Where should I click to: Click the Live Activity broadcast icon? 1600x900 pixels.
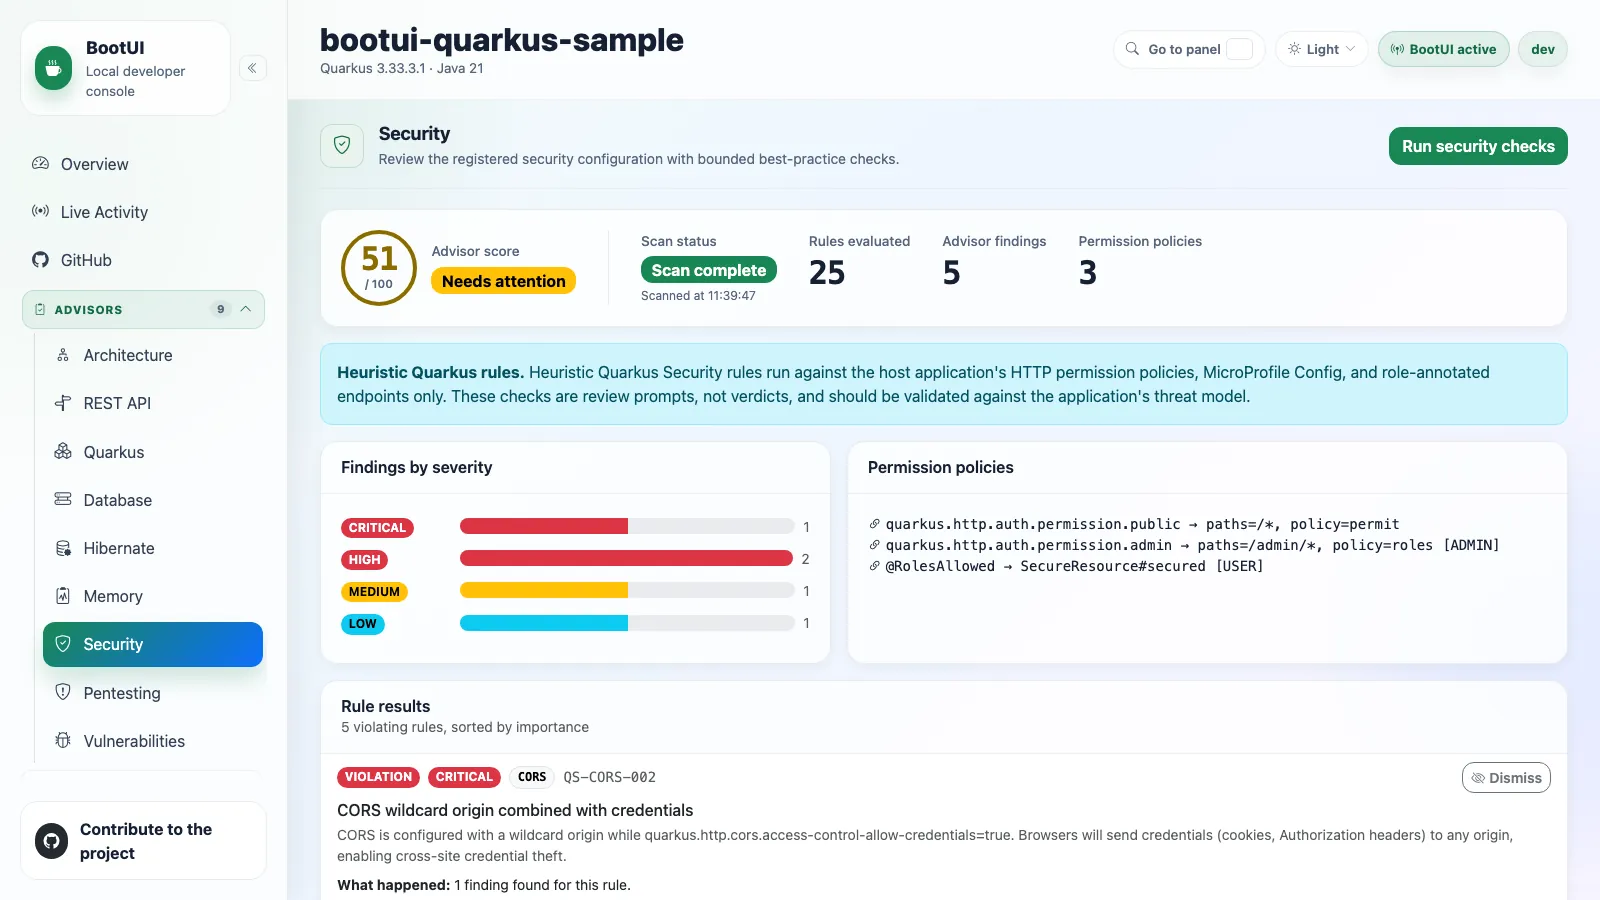(40, 211)
